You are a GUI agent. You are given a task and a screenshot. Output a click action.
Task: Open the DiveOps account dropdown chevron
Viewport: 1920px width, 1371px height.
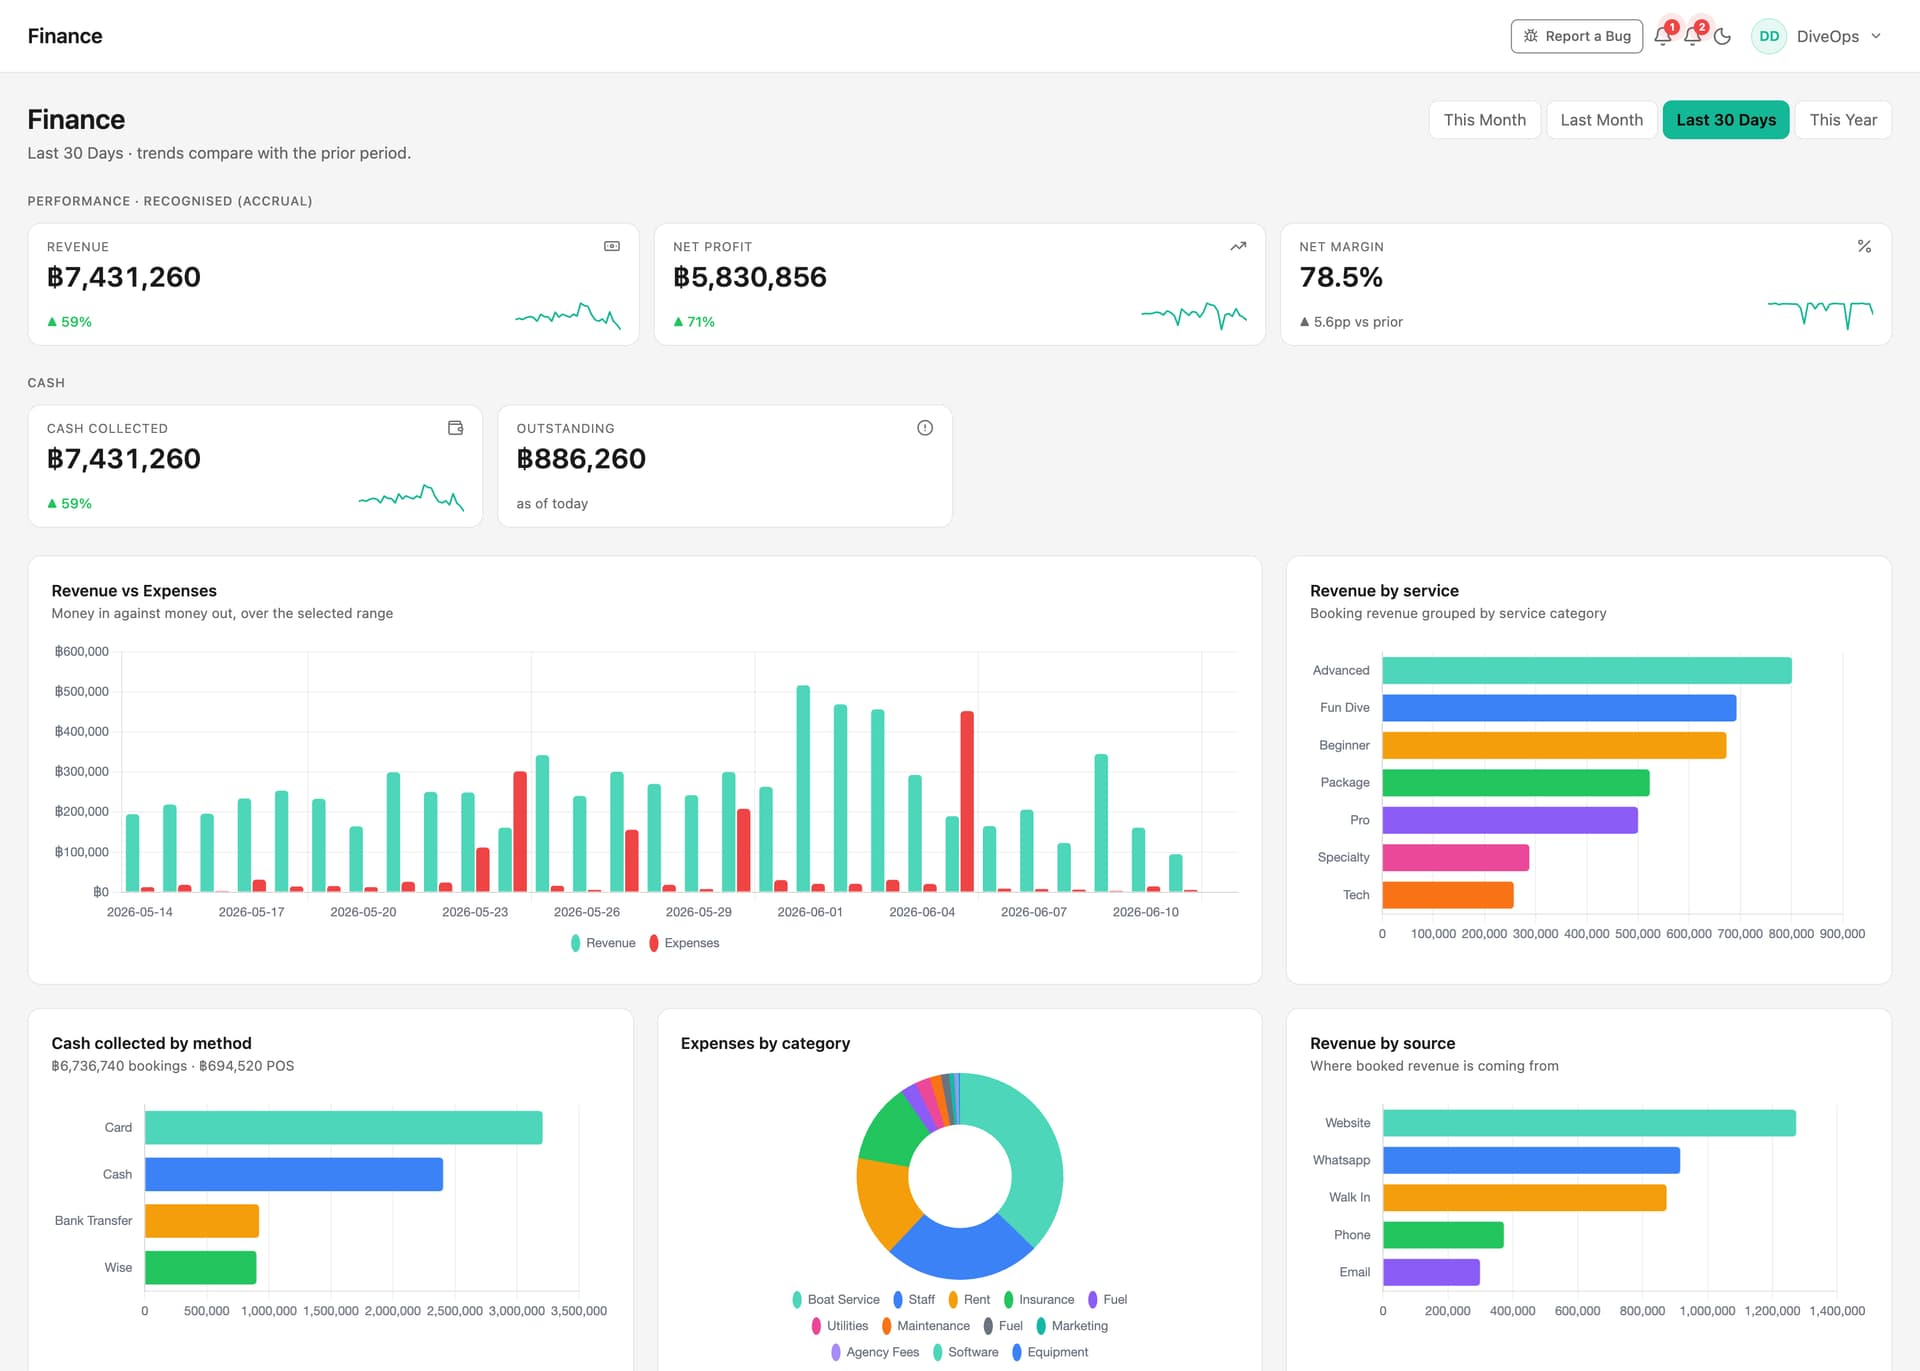(x=1876, y=36)
